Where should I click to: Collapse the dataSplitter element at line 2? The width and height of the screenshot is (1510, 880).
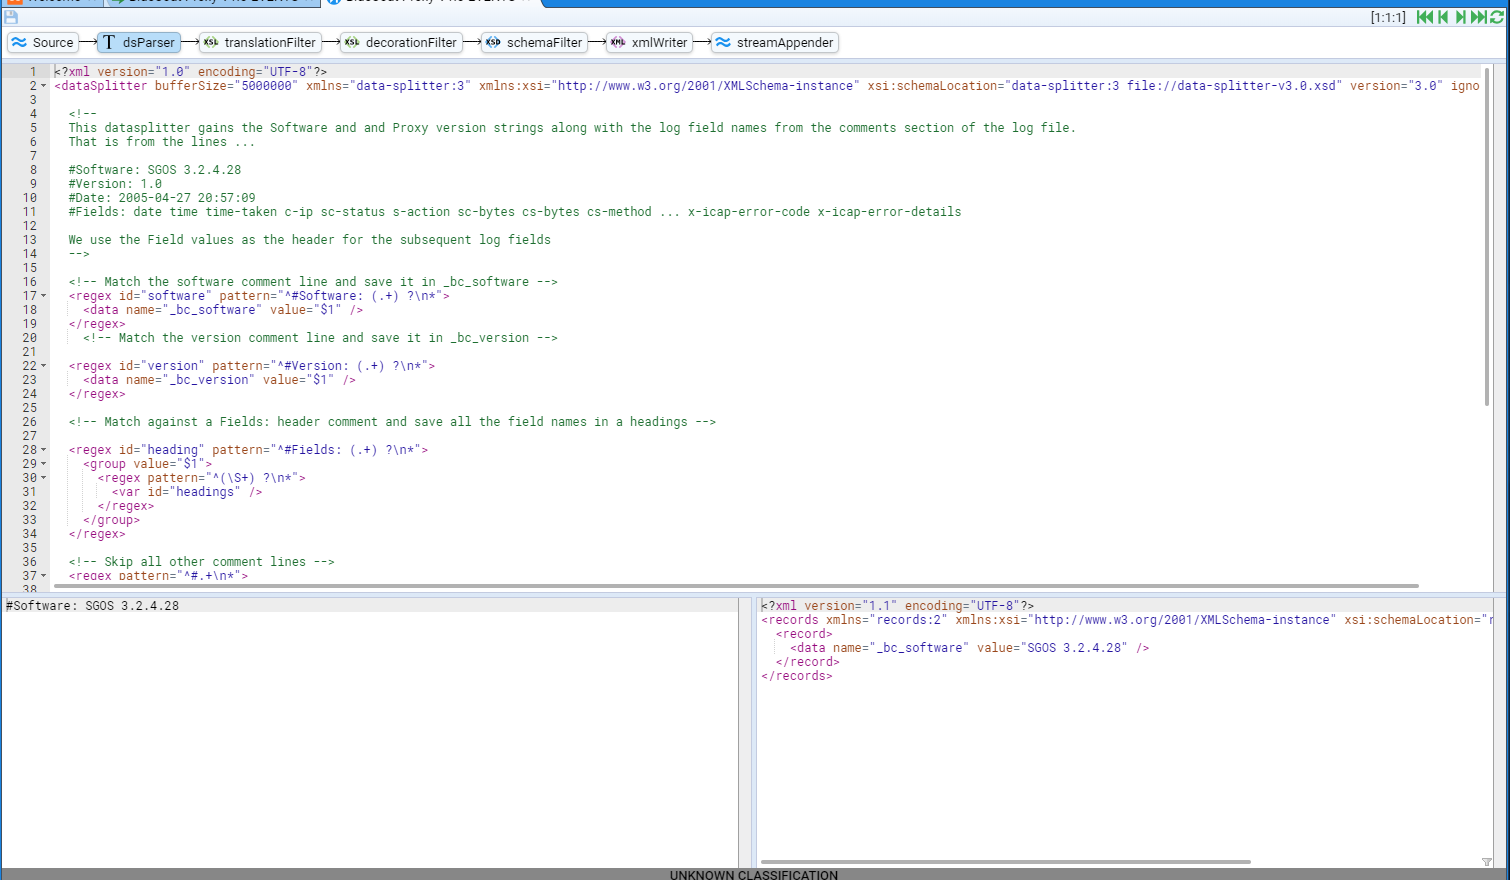pyautogui.click(x=43, y=86)
